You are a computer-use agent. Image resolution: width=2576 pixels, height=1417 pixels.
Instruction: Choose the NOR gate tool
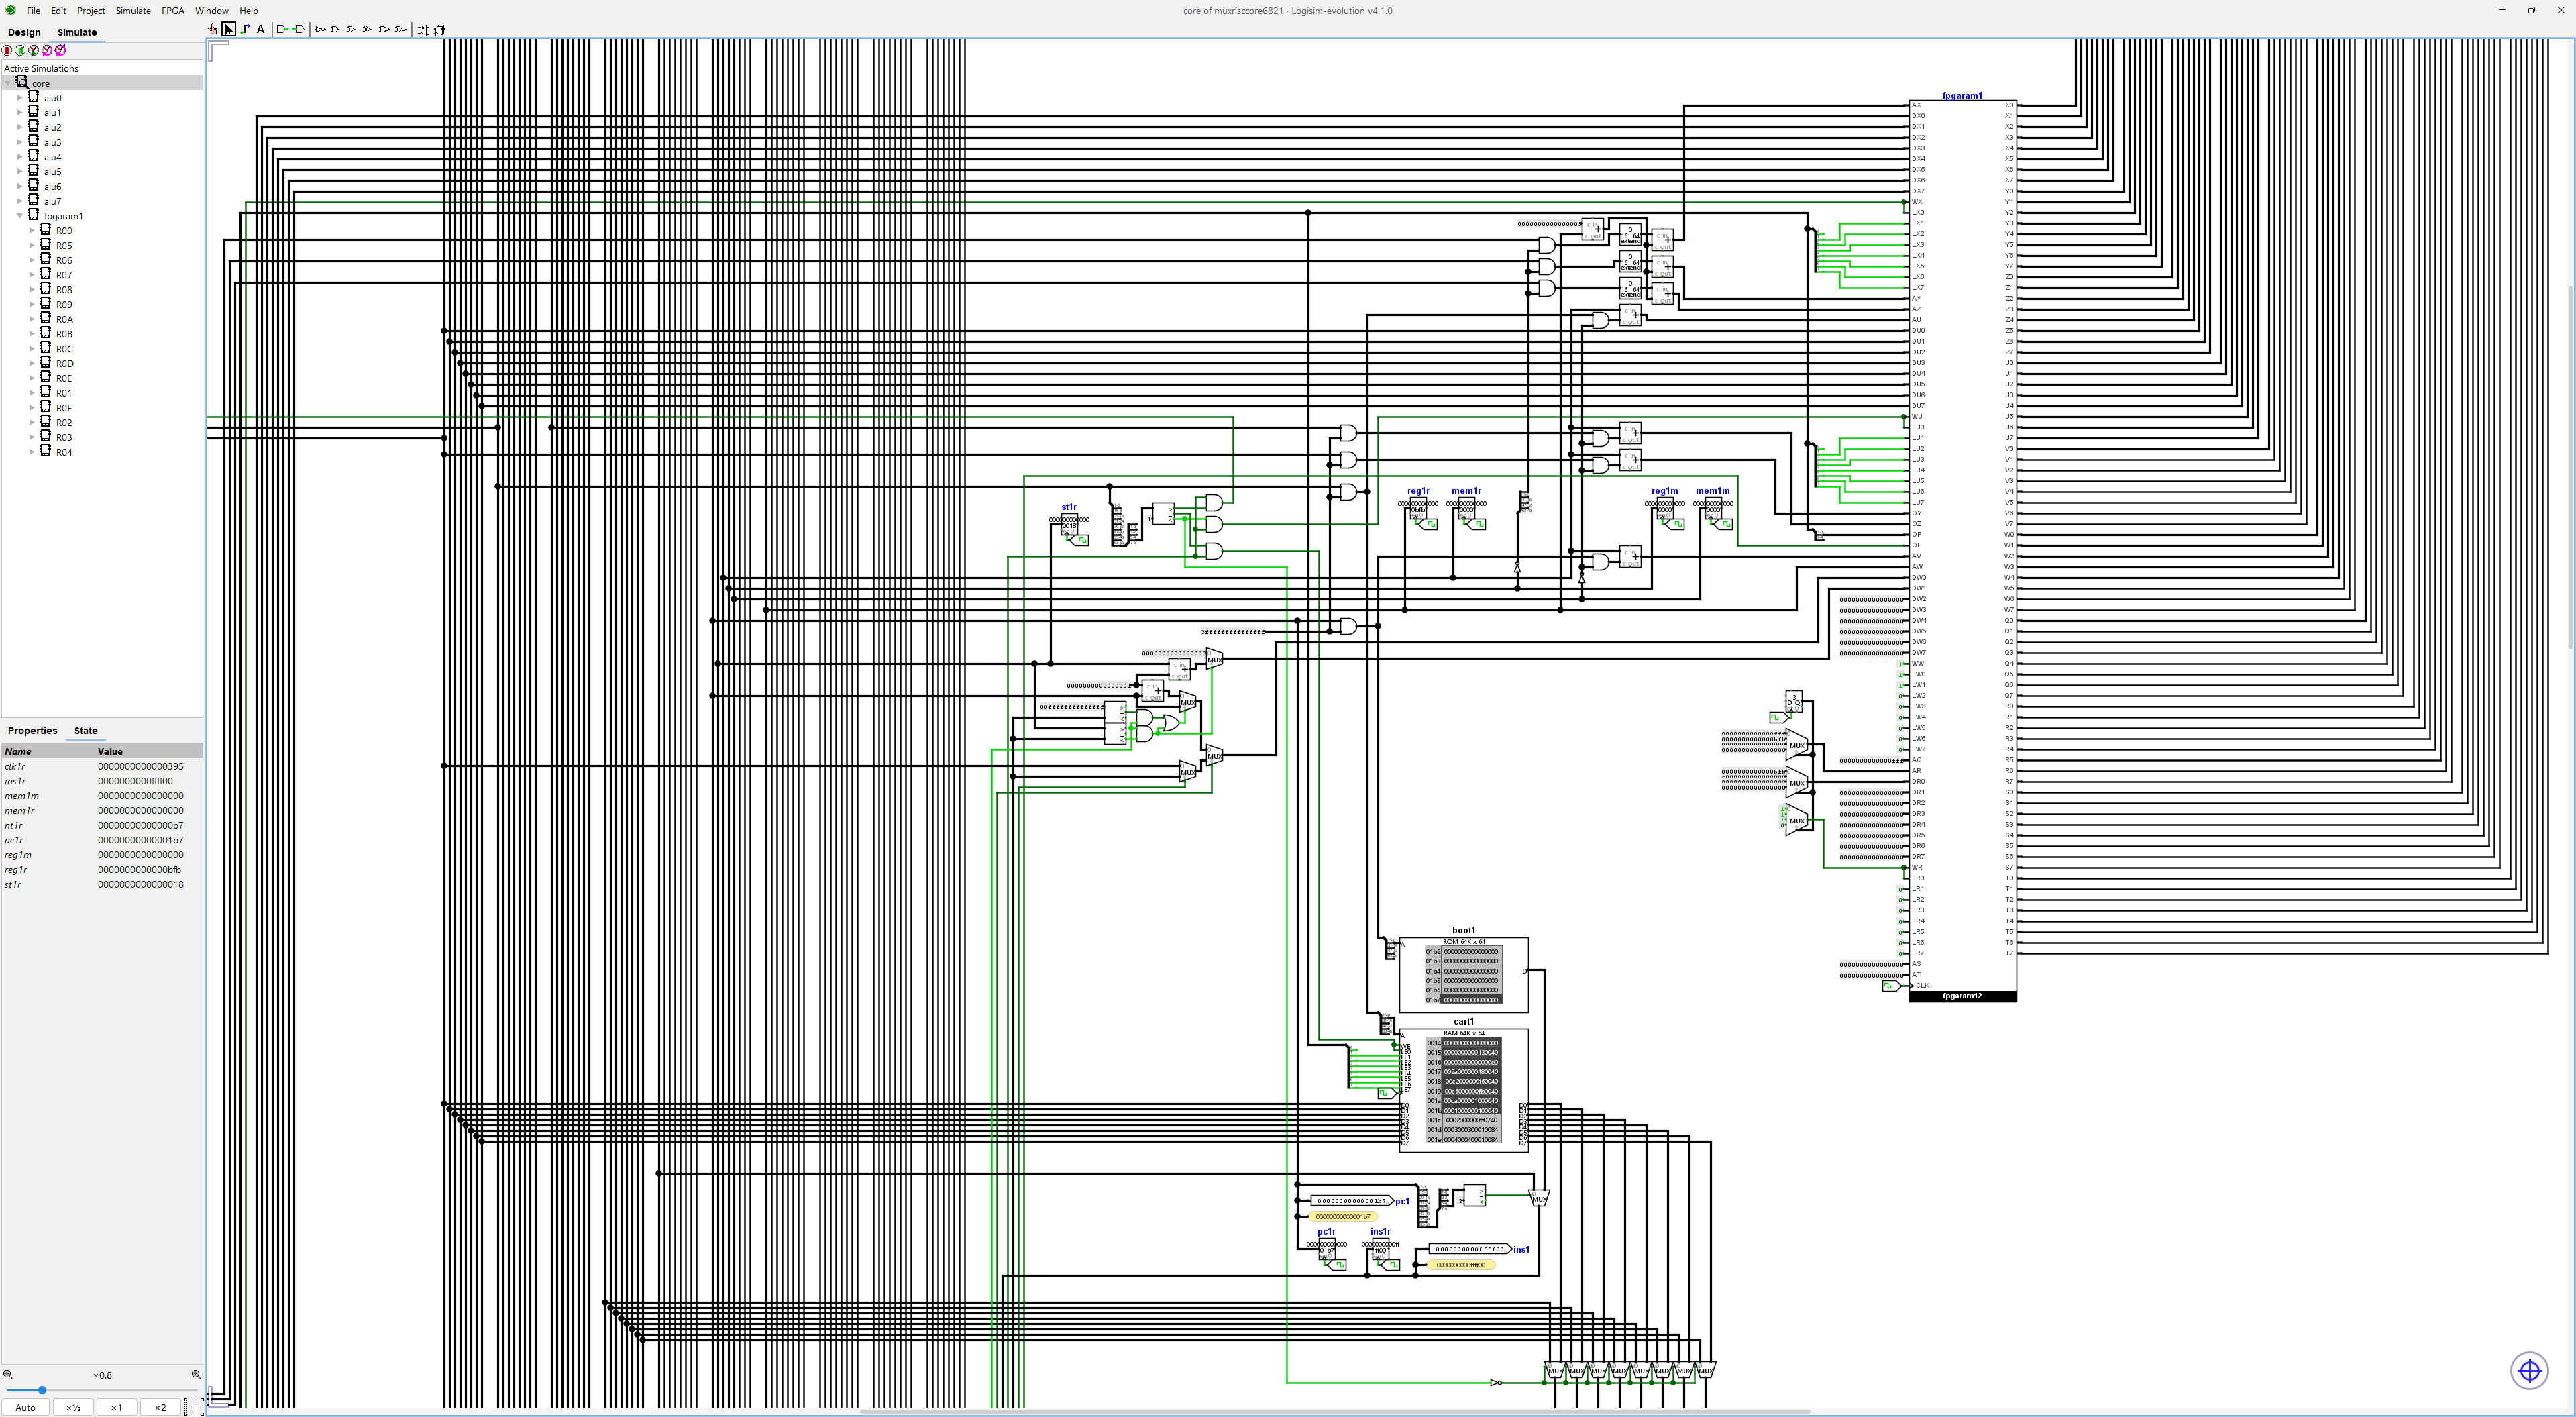click(x=401, y=30)
